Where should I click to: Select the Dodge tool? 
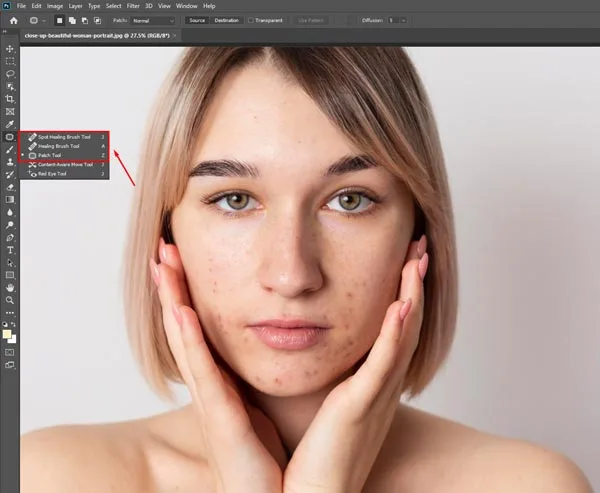coord(10,225)
